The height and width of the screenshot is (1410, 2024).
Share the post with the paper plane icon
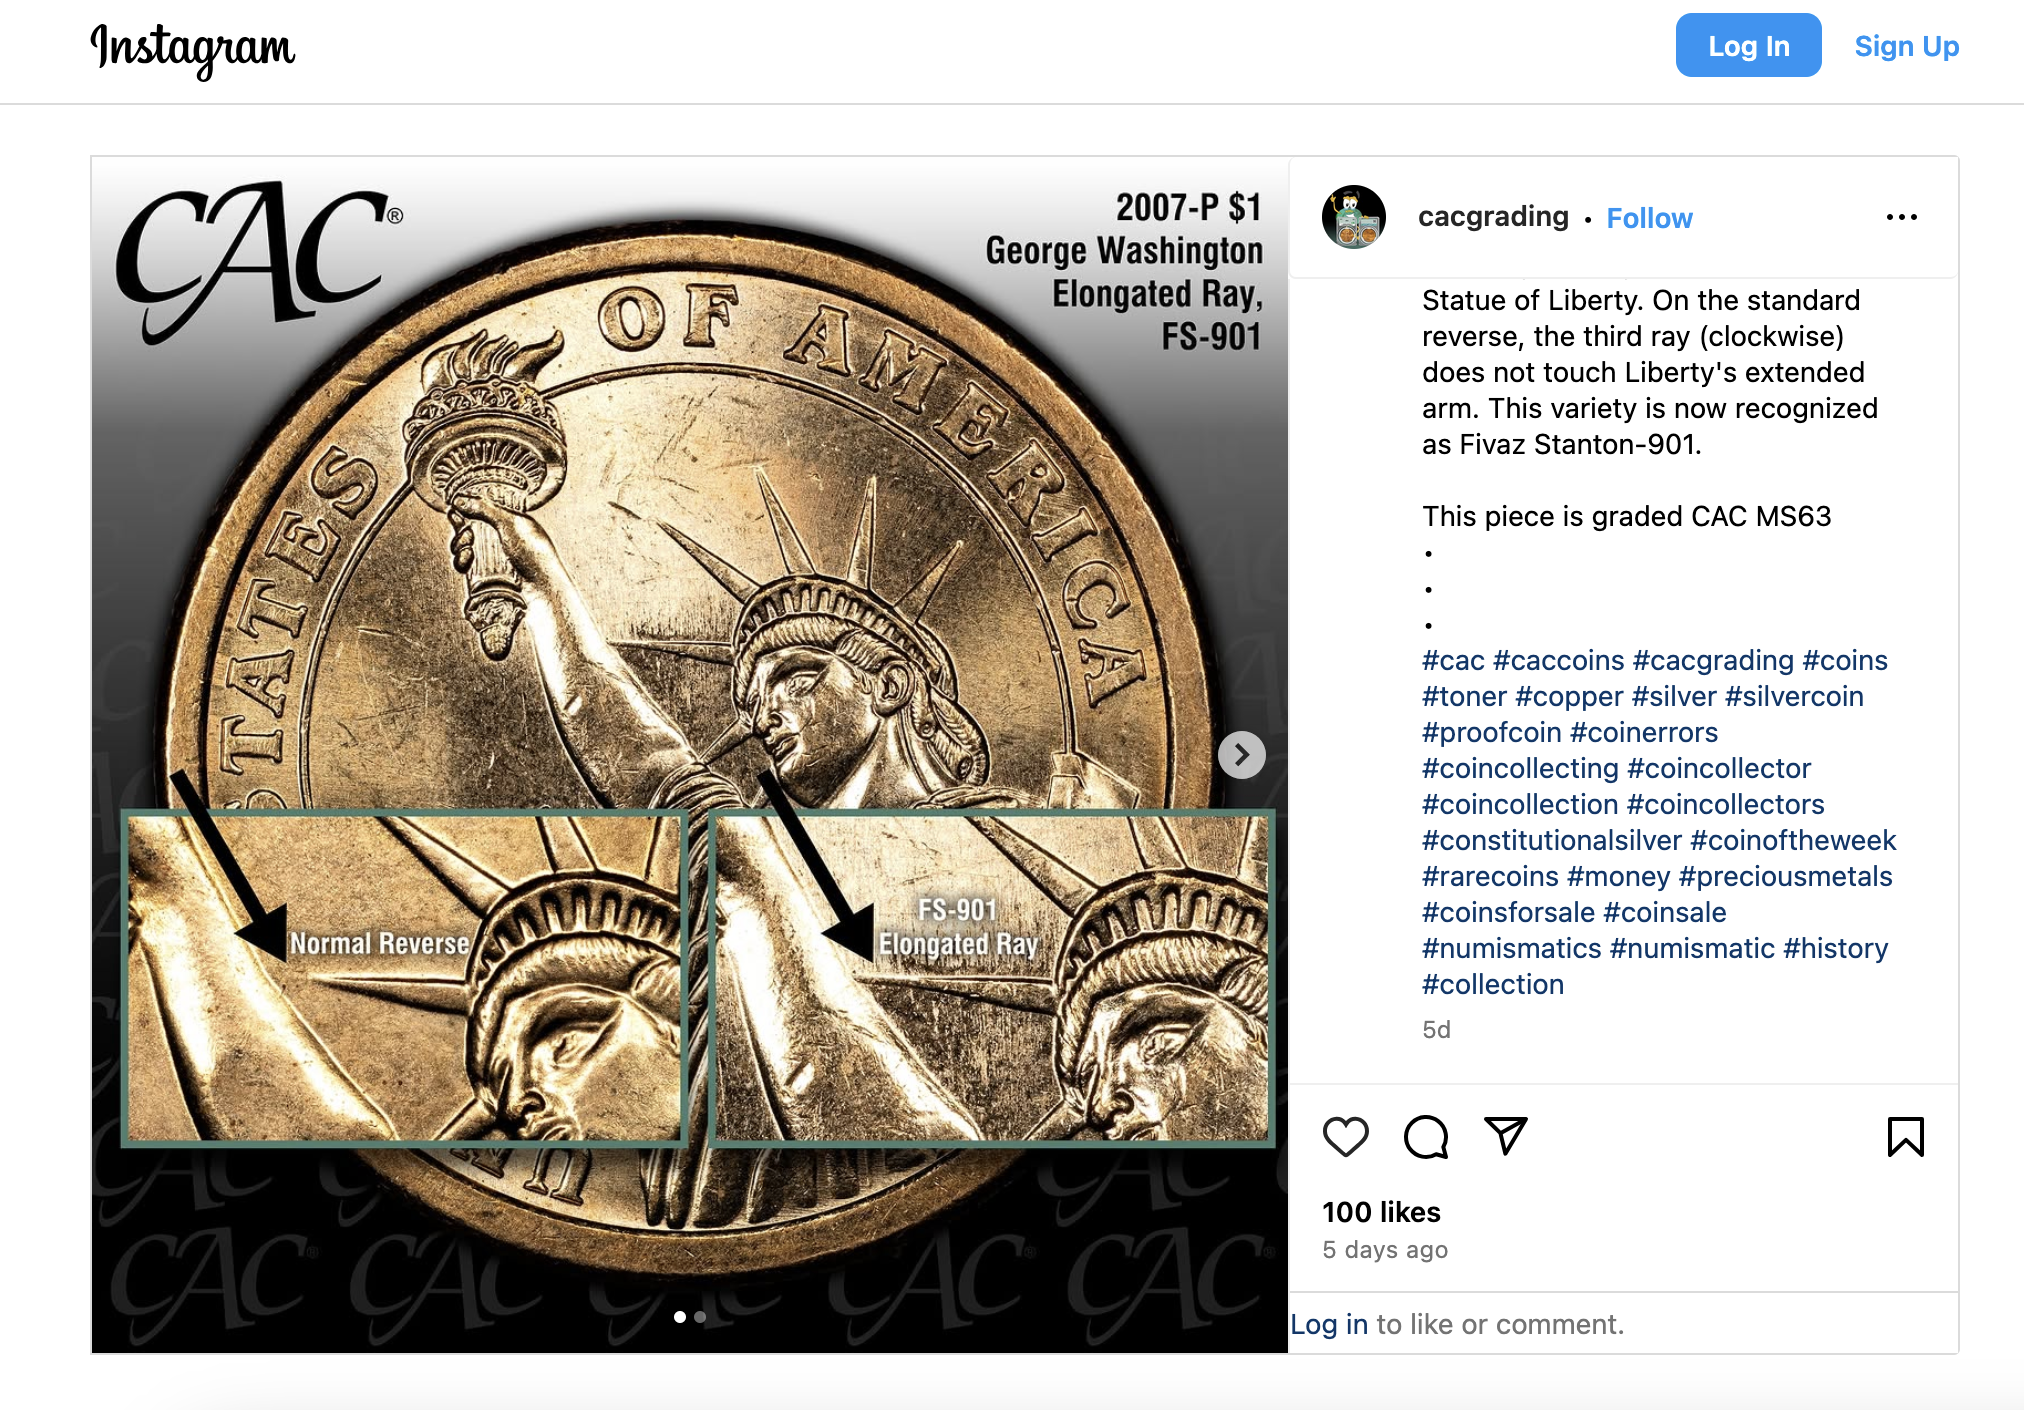pyautogui.click(x=1505, y=1136)
